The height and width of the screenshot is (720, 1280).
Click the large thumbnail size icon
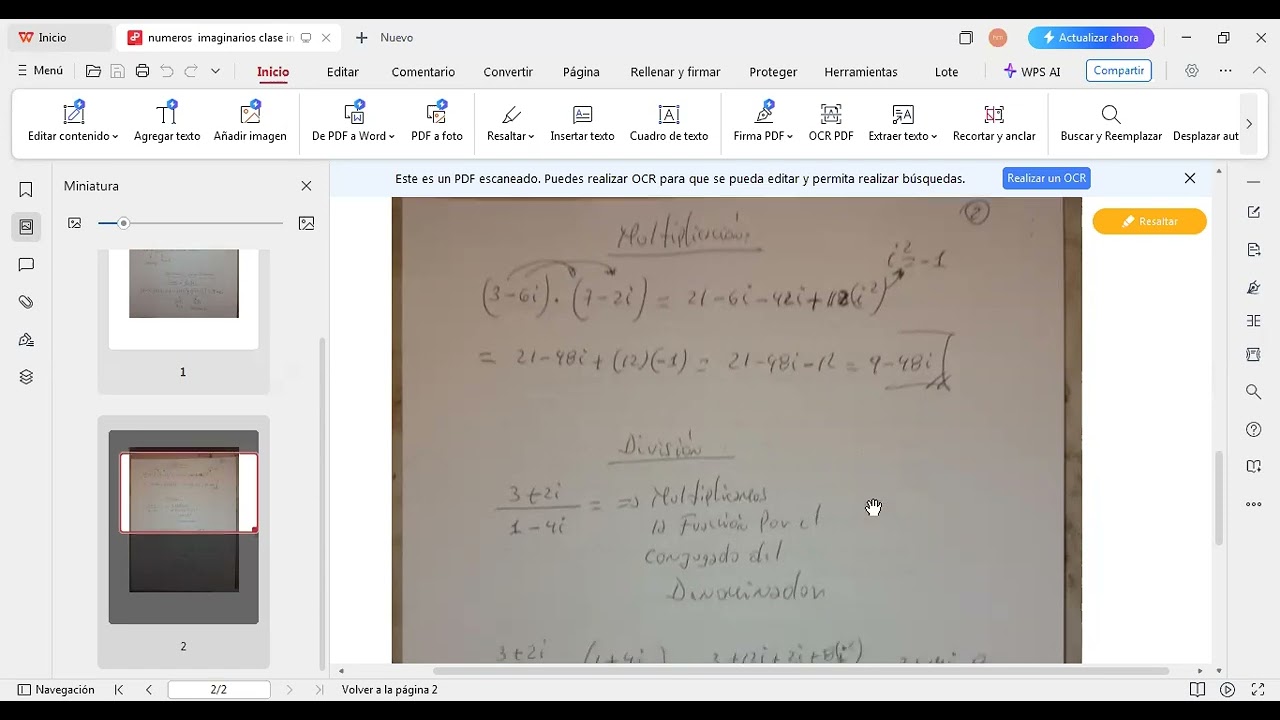307,223
